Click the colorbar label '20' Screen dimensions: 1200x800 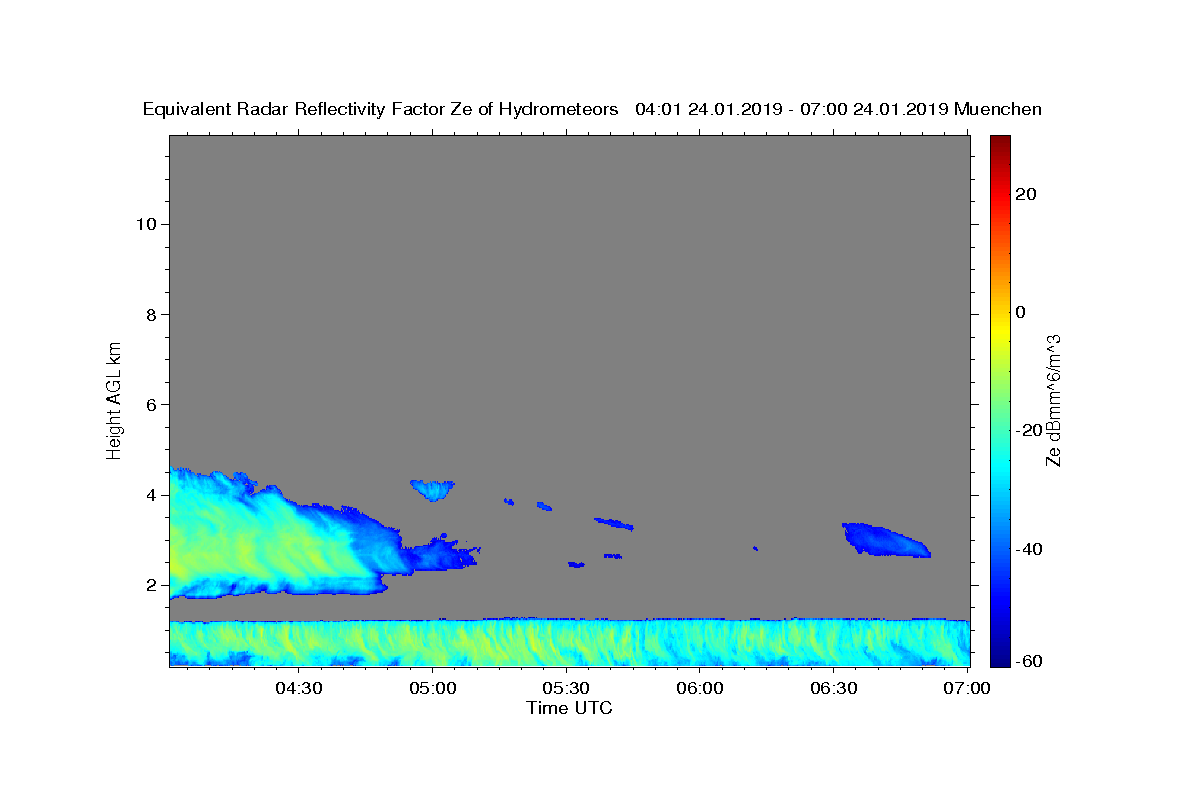coord(1026,194)
